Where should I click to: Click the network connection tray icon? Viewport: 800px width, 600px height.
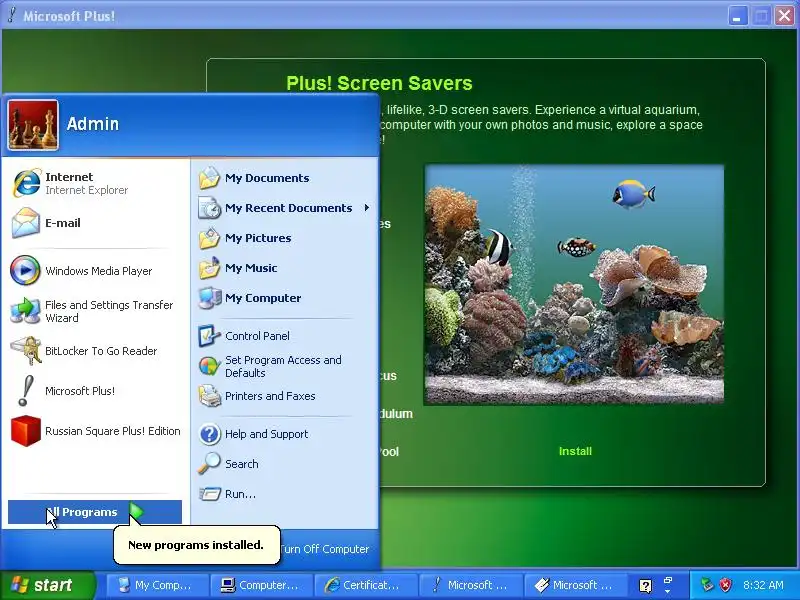(707, 585)
